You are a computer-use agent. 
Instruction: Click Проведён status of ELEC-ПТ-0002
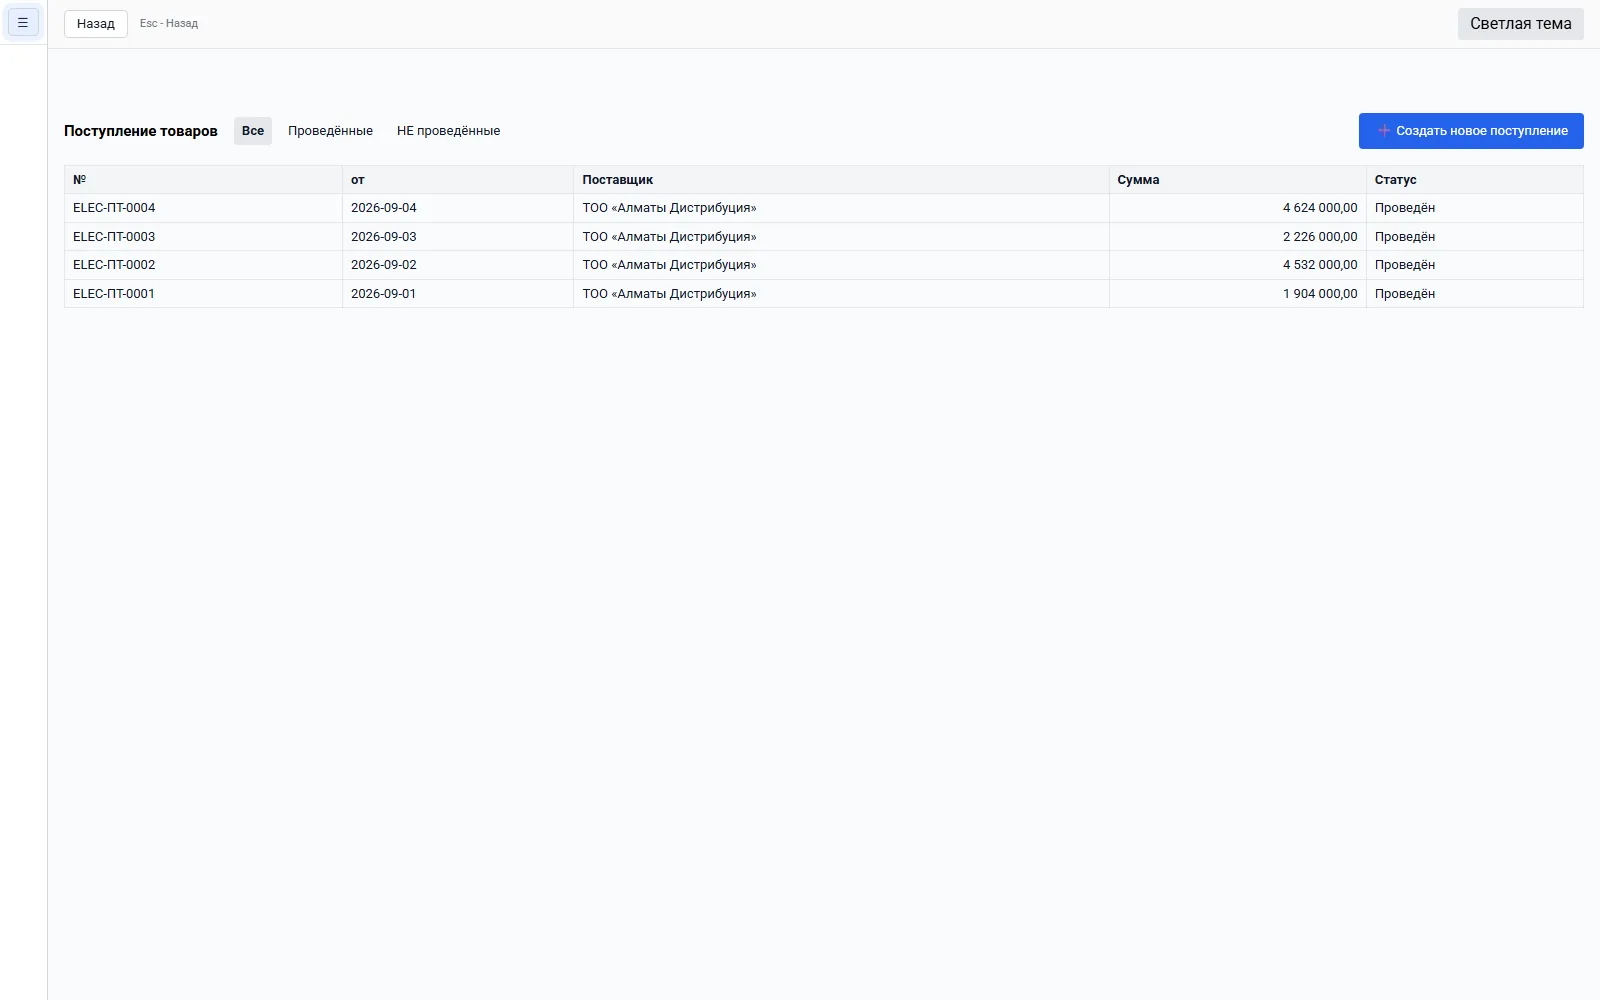(1405, 265)
